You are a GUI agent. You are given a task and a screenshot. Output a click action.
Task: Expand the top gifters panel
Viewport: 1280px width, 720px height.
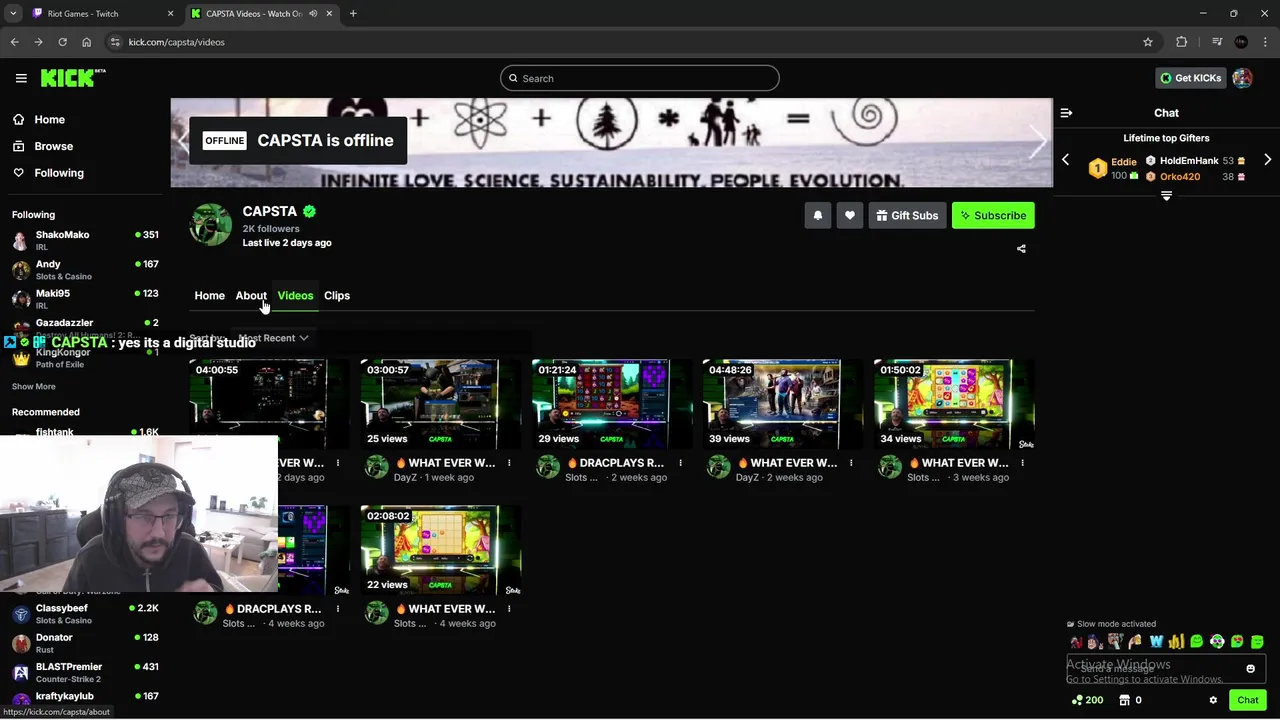coord(1166,196)
